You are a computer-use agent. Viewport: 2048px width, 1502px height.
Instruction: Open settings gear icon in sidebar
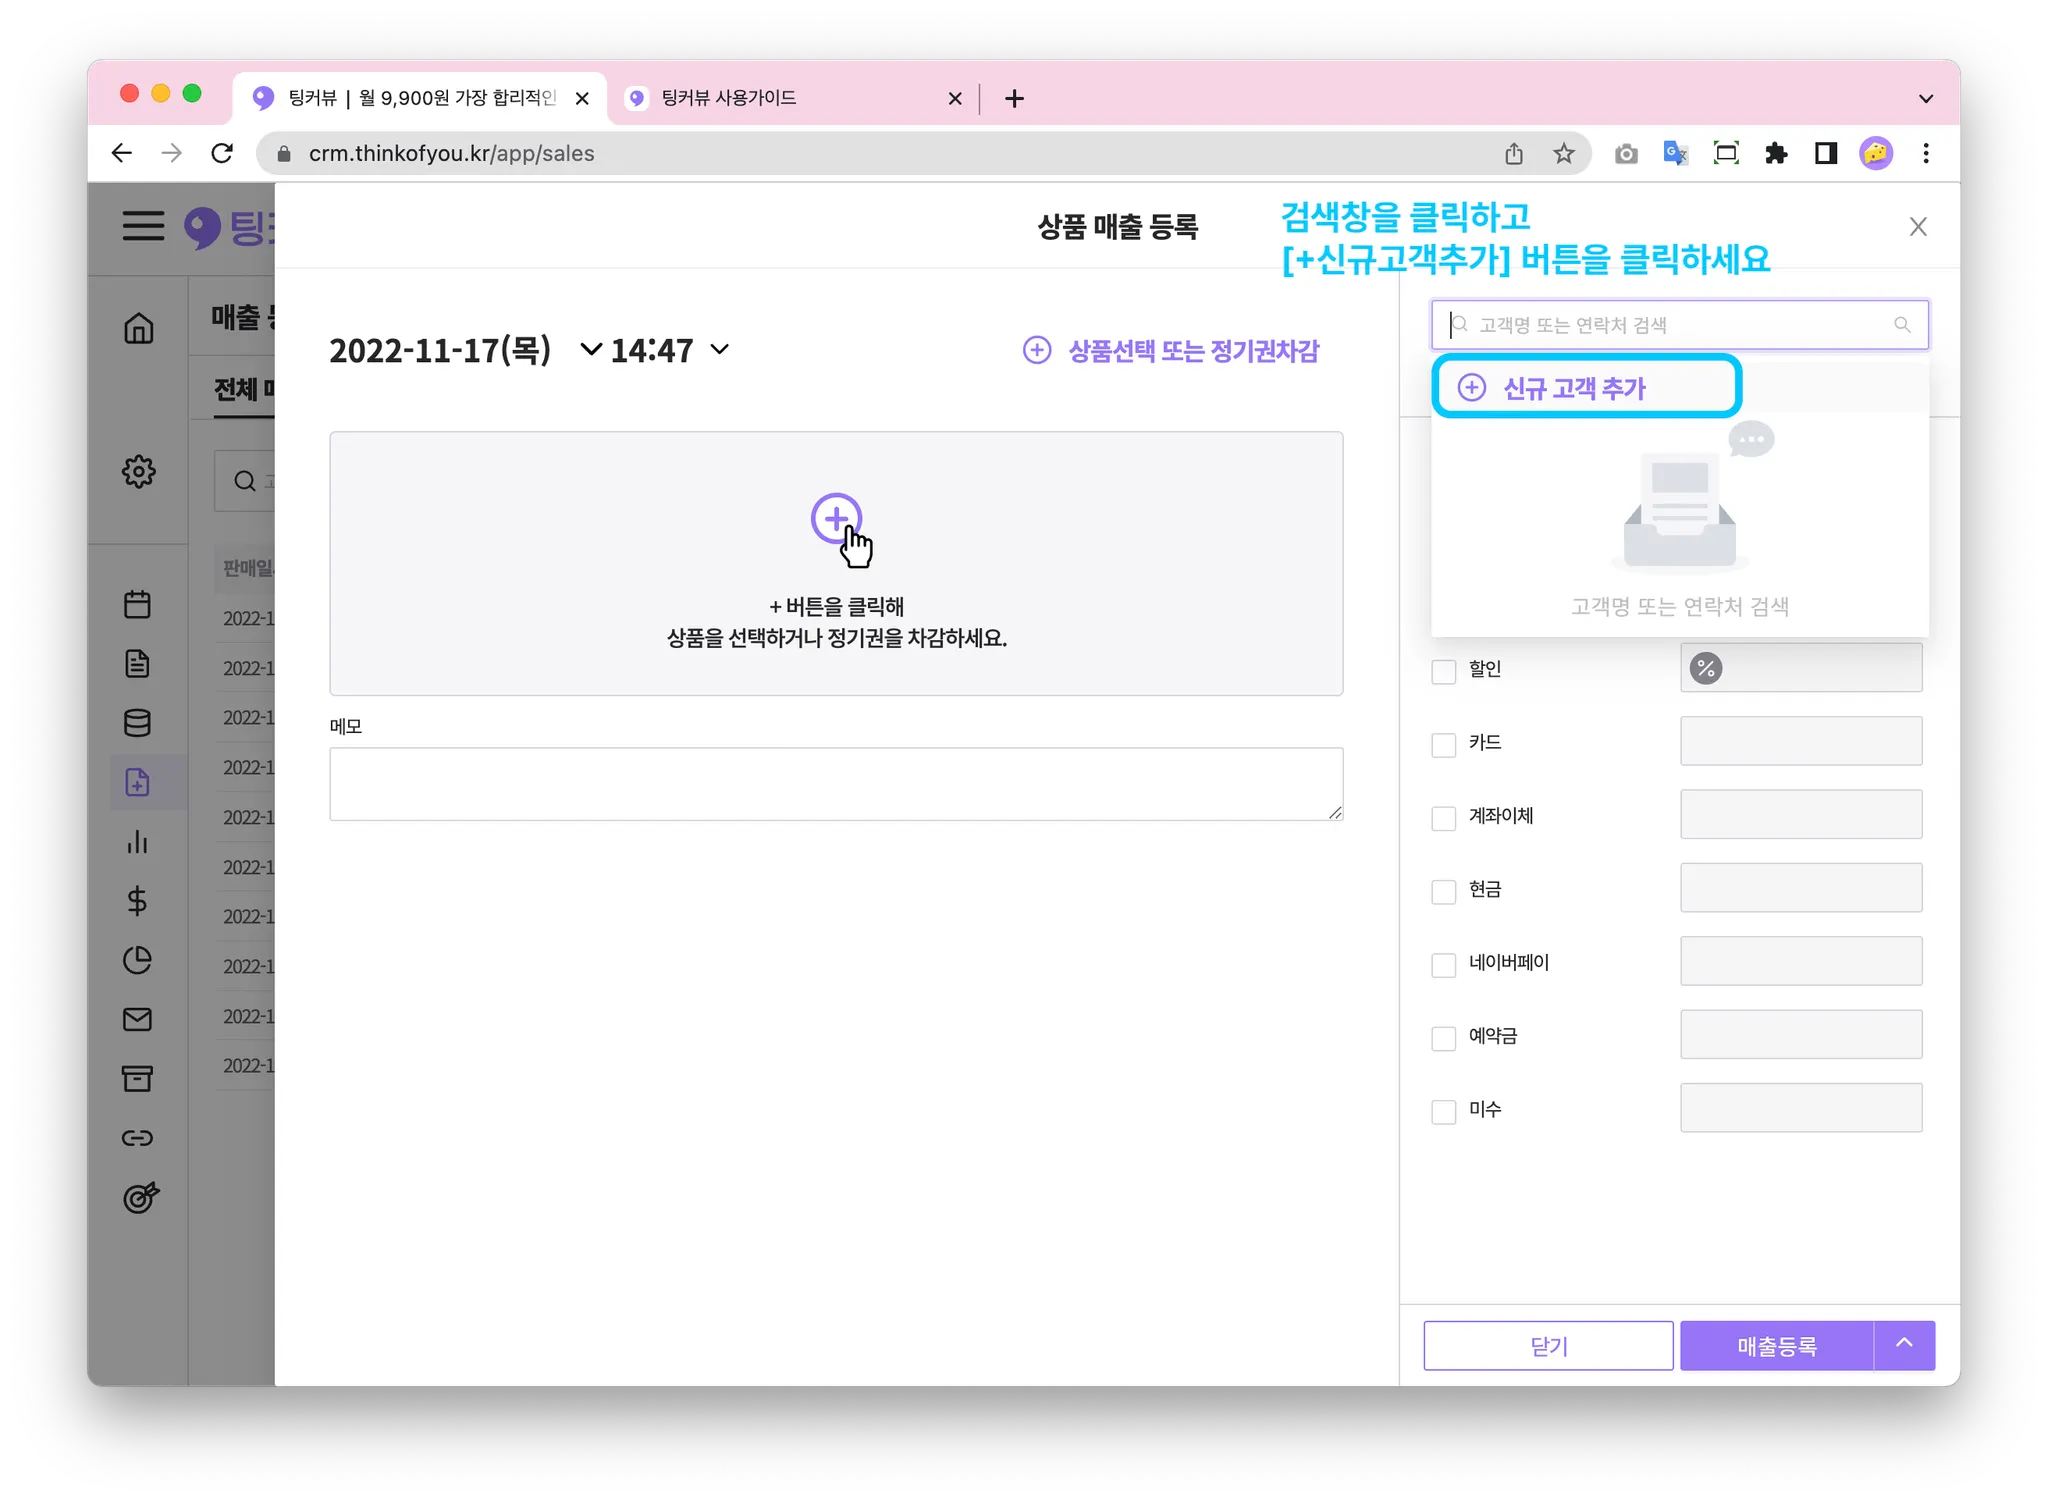point(138,471)
